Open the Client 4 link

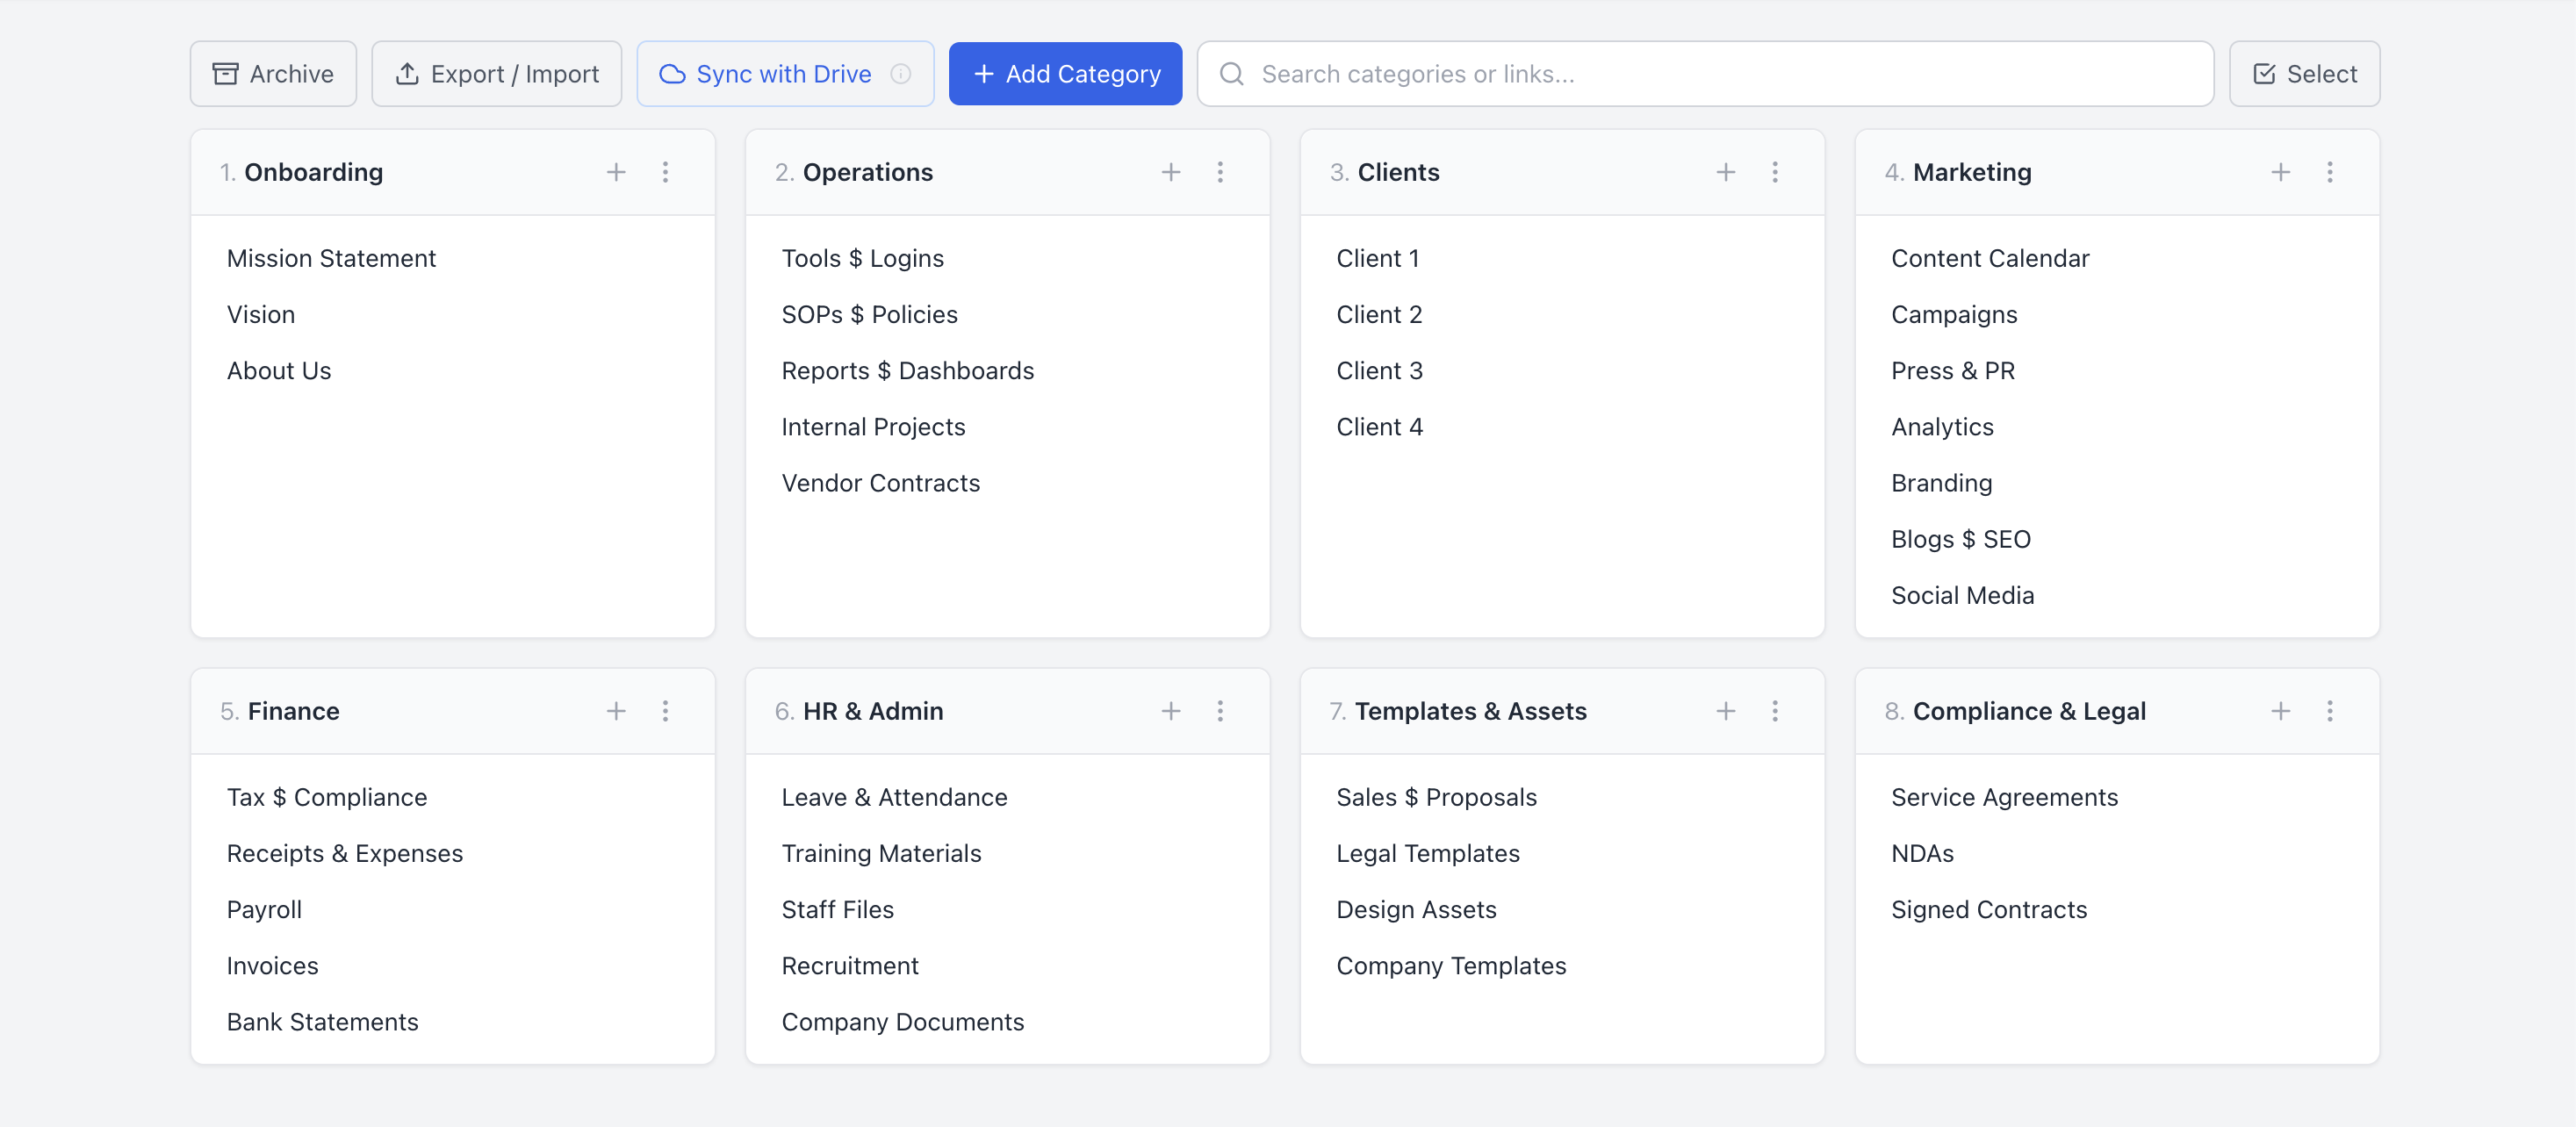tap(1380, 427)
